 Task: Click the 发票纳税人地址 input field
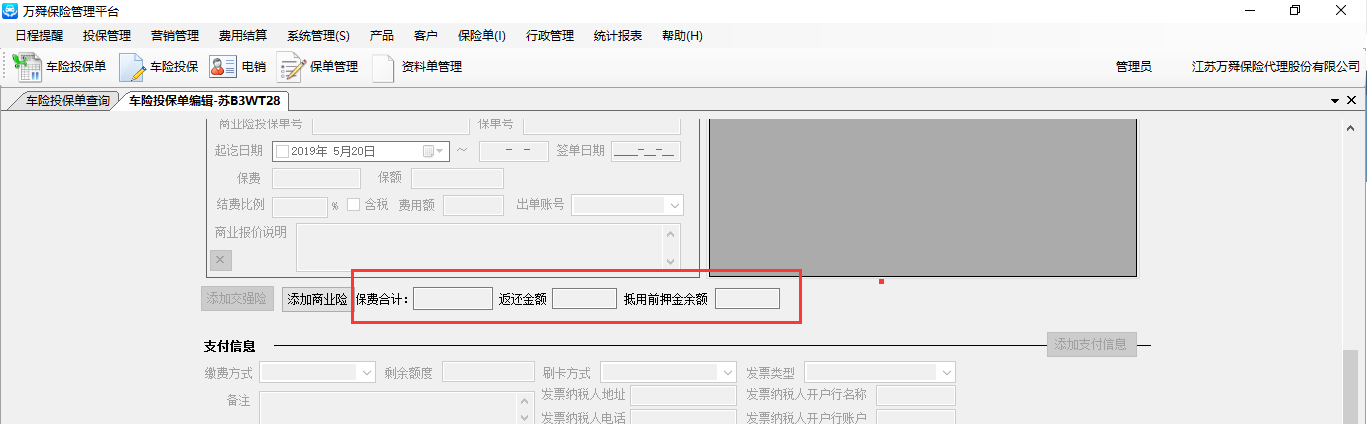[x=683, y=395]
